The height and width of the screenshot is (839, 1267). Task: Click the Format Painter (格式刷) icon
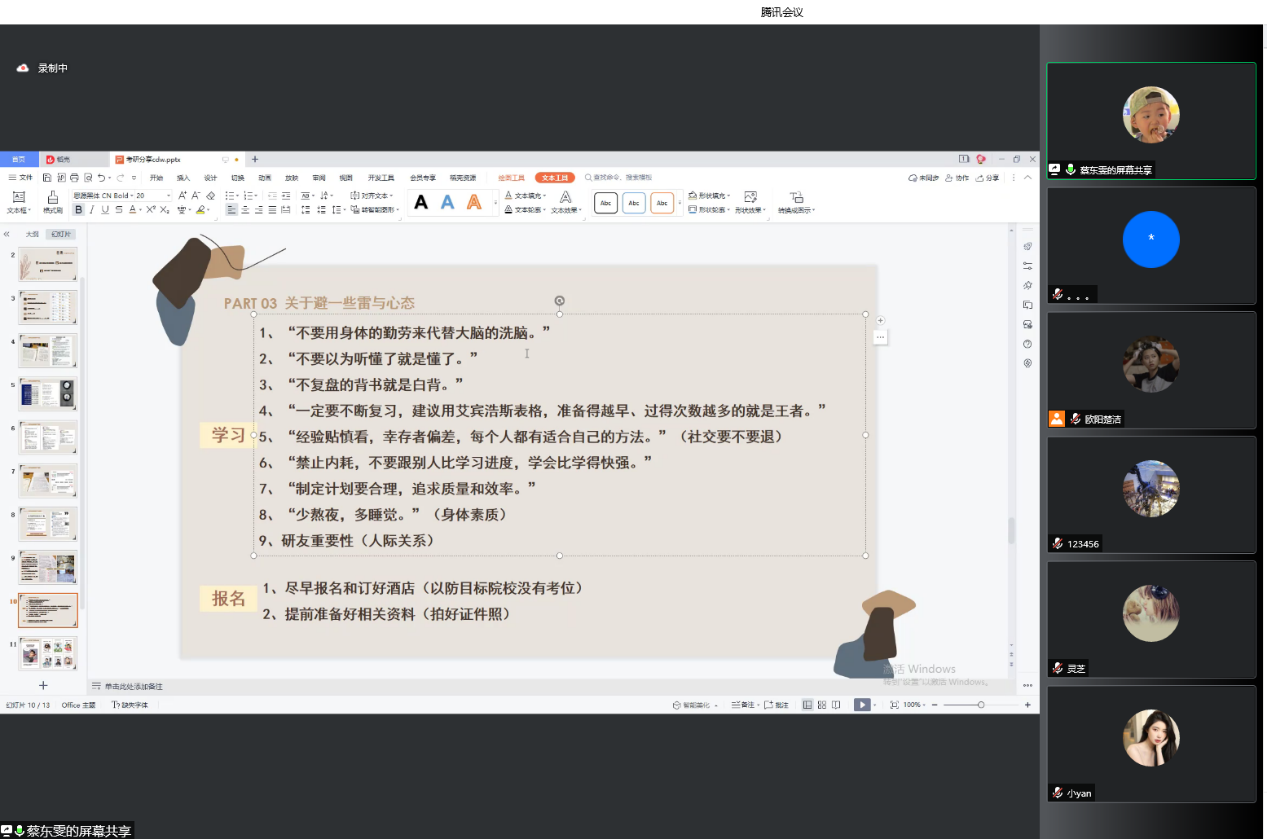tap(52, 200)
